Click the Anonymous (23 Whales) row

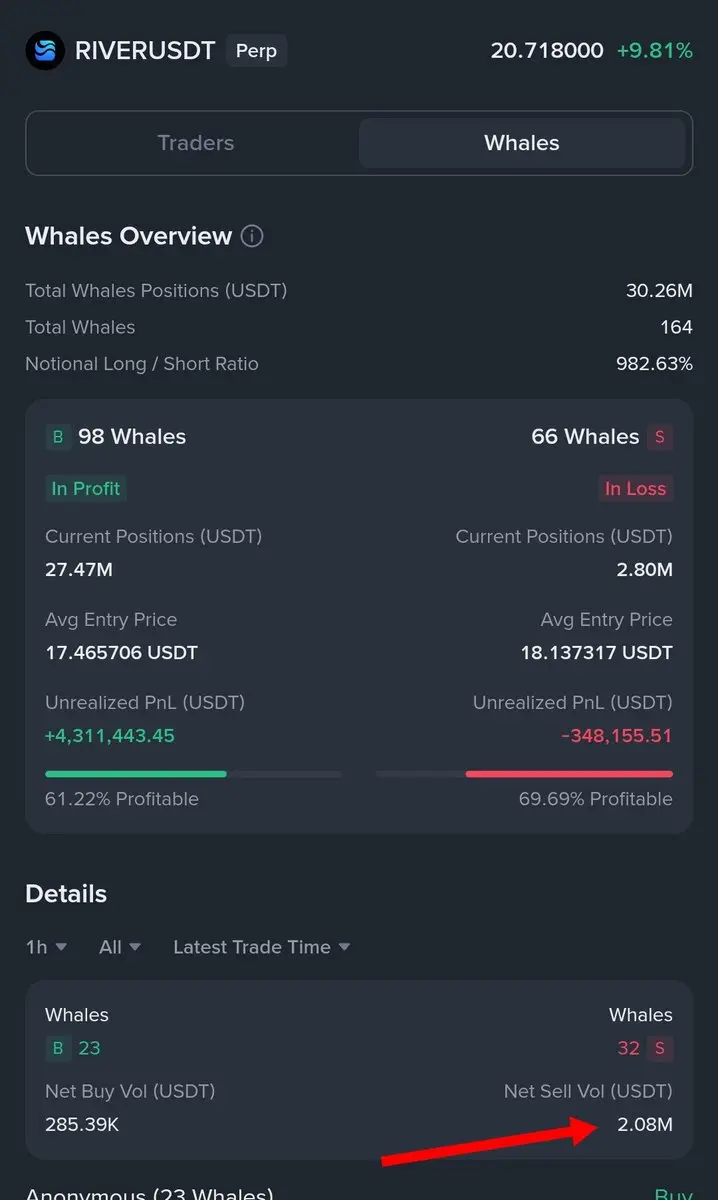[149, 1193]
